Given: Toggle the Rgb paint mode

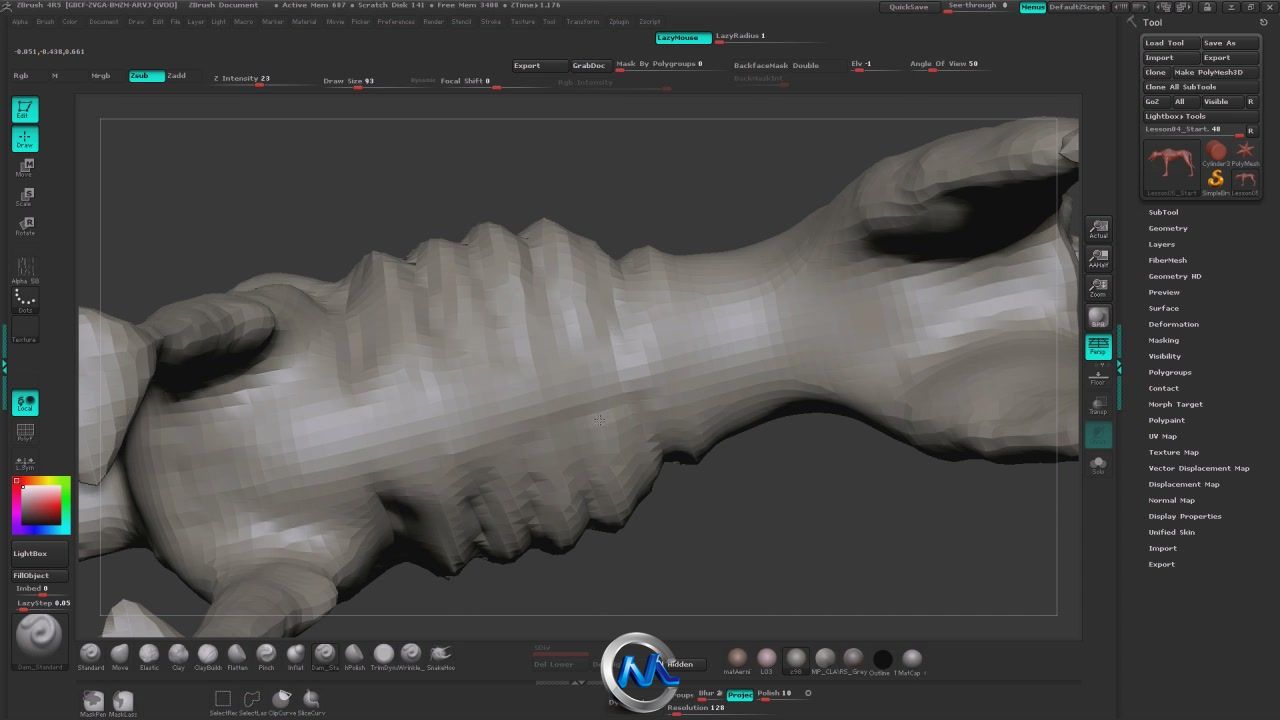Looking at the screenshot, I should click(x=21, y=76).
